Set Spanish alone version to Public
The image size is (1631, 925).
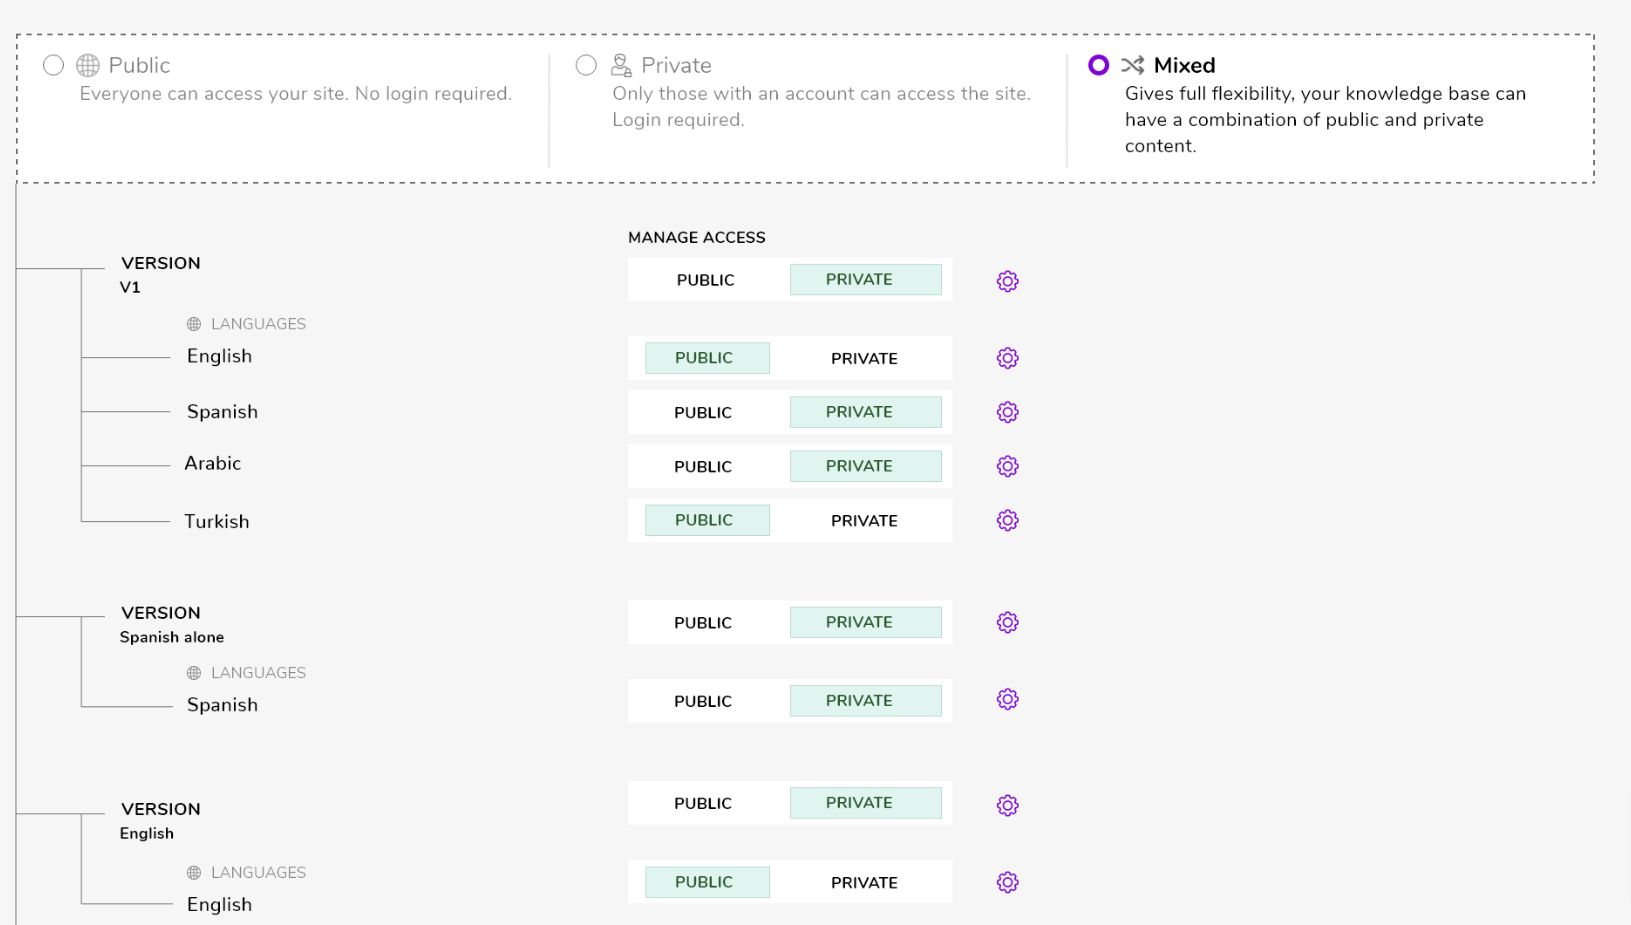click(703, 622)
